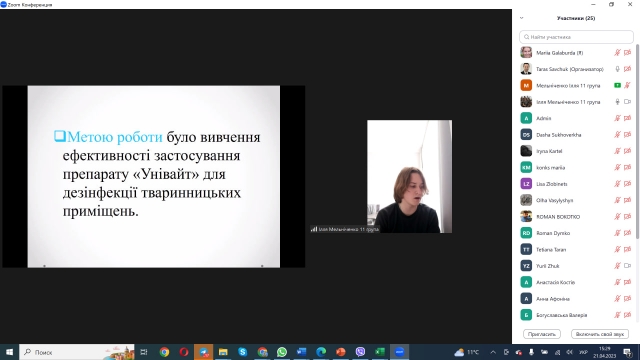
Task: Click the speaker's video tile
Action: (409, 176)
